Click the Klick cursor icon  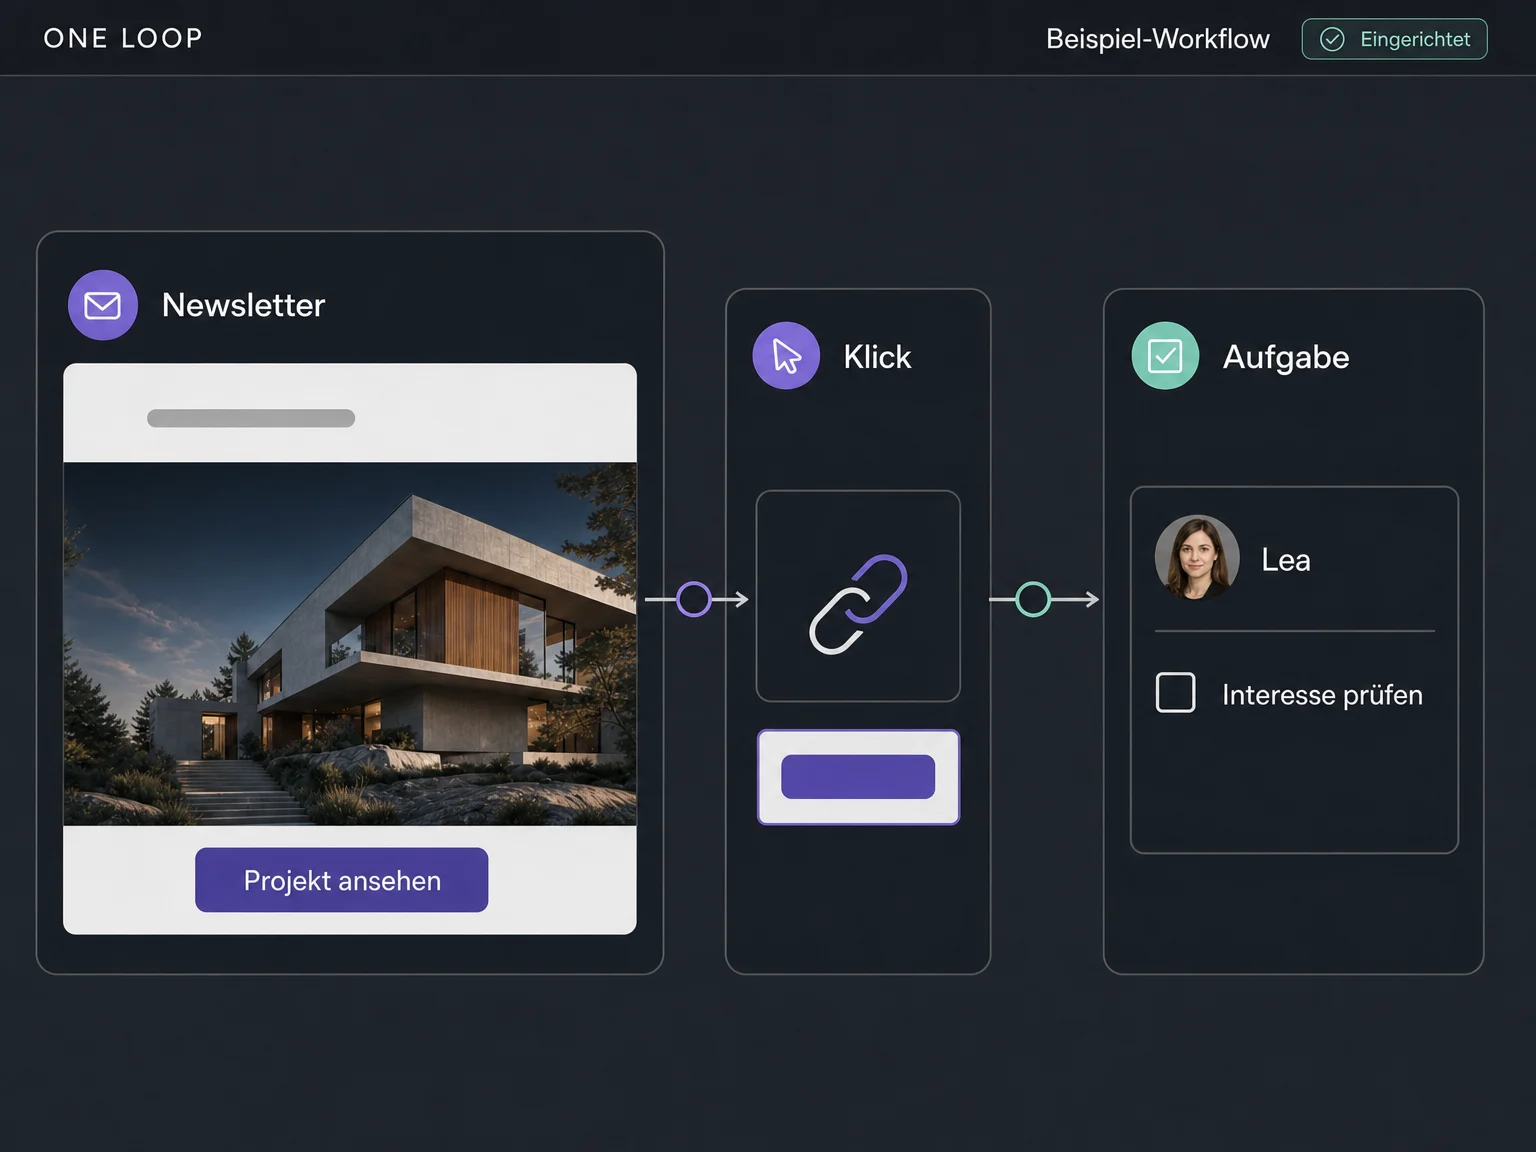coord(786,356)
